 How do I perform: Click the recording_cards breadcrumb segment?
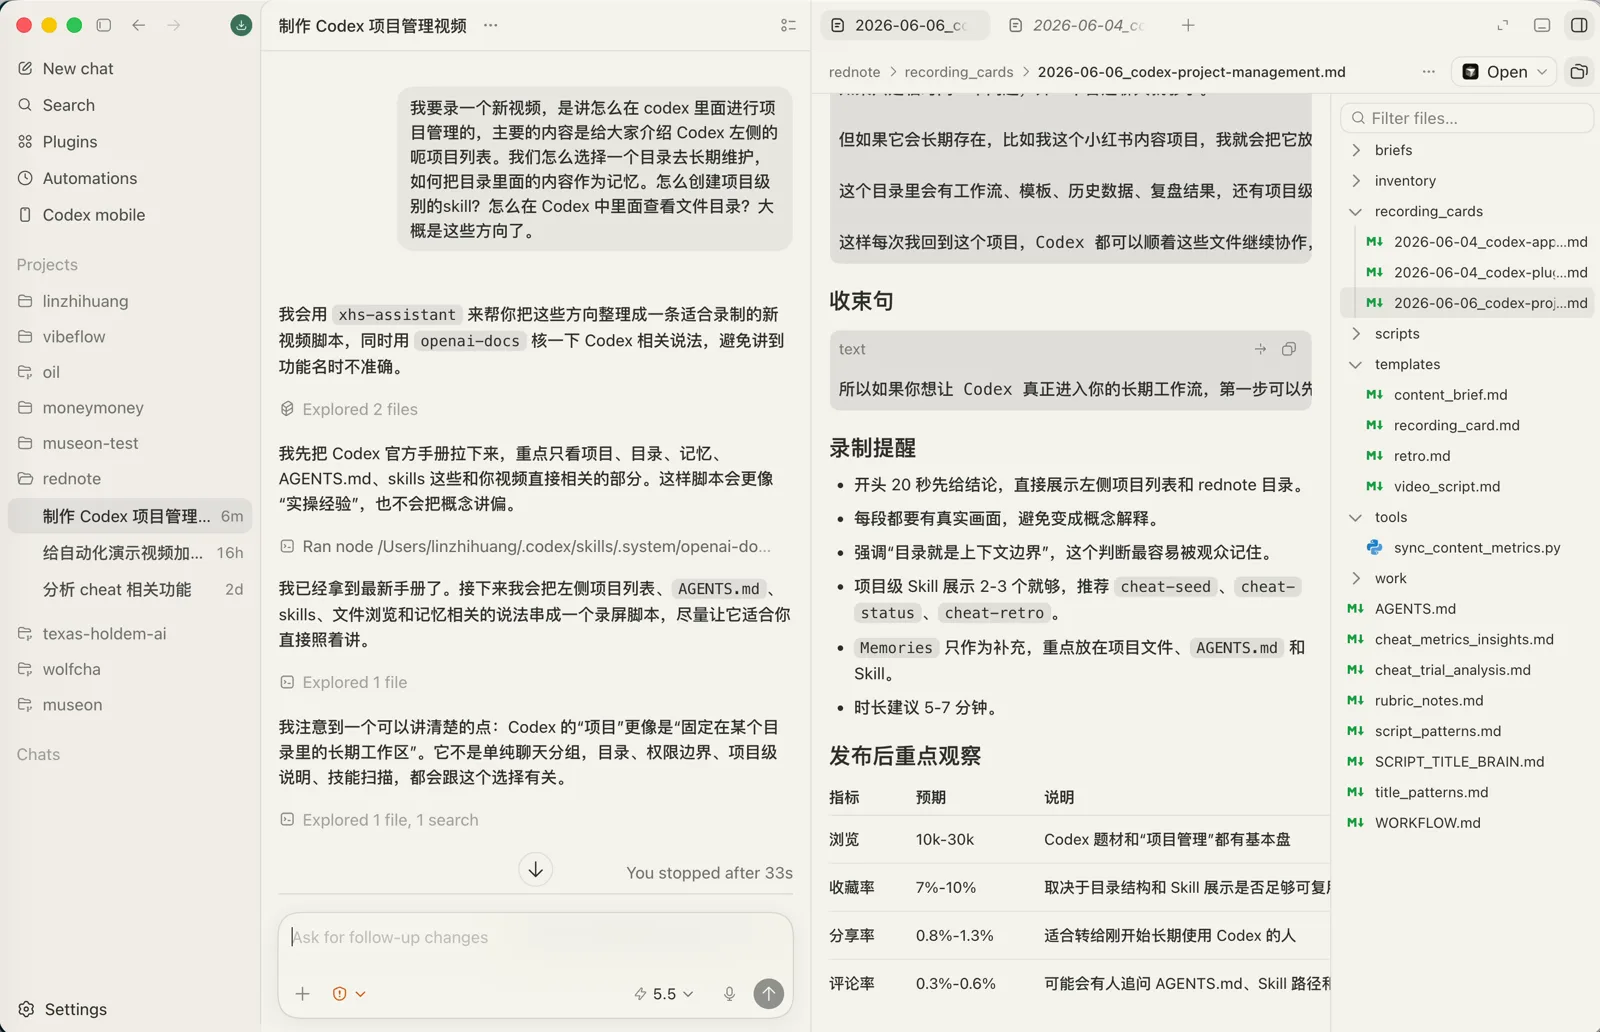[x=958, y=72]
